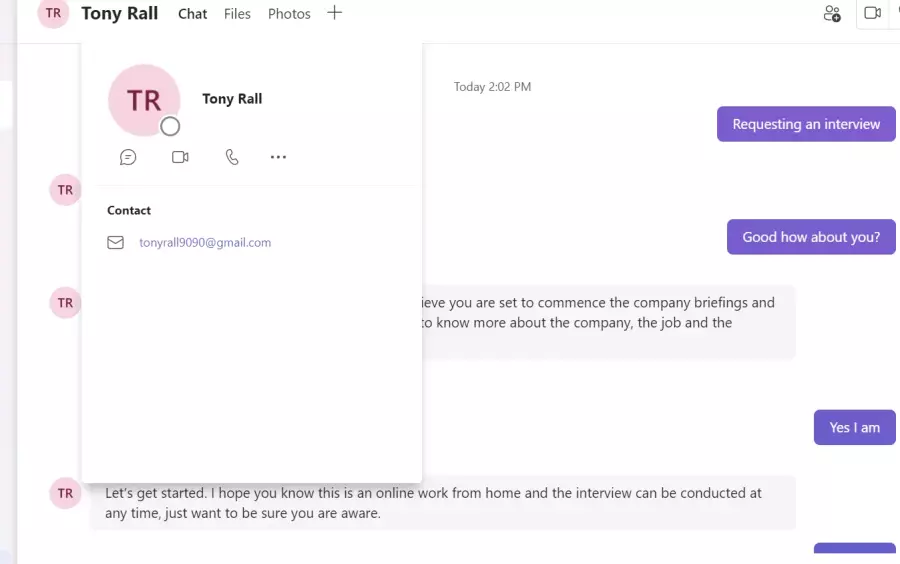Add a new tab with plus icon
900x564 pixels.
[335, 13]
